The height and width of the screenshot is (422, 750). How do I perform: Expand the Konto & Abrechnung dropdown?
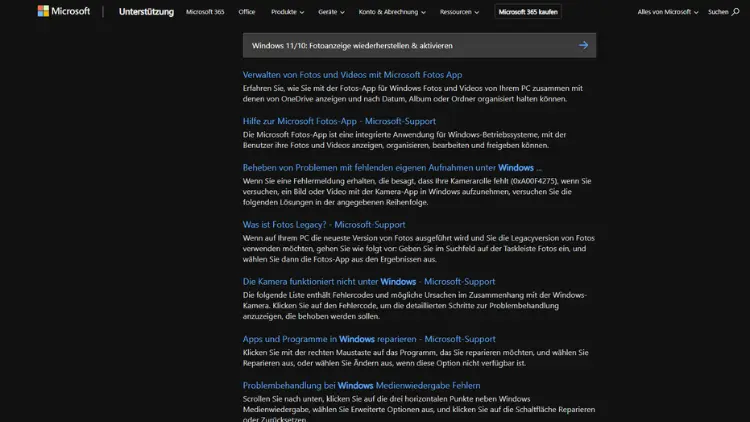392,12
